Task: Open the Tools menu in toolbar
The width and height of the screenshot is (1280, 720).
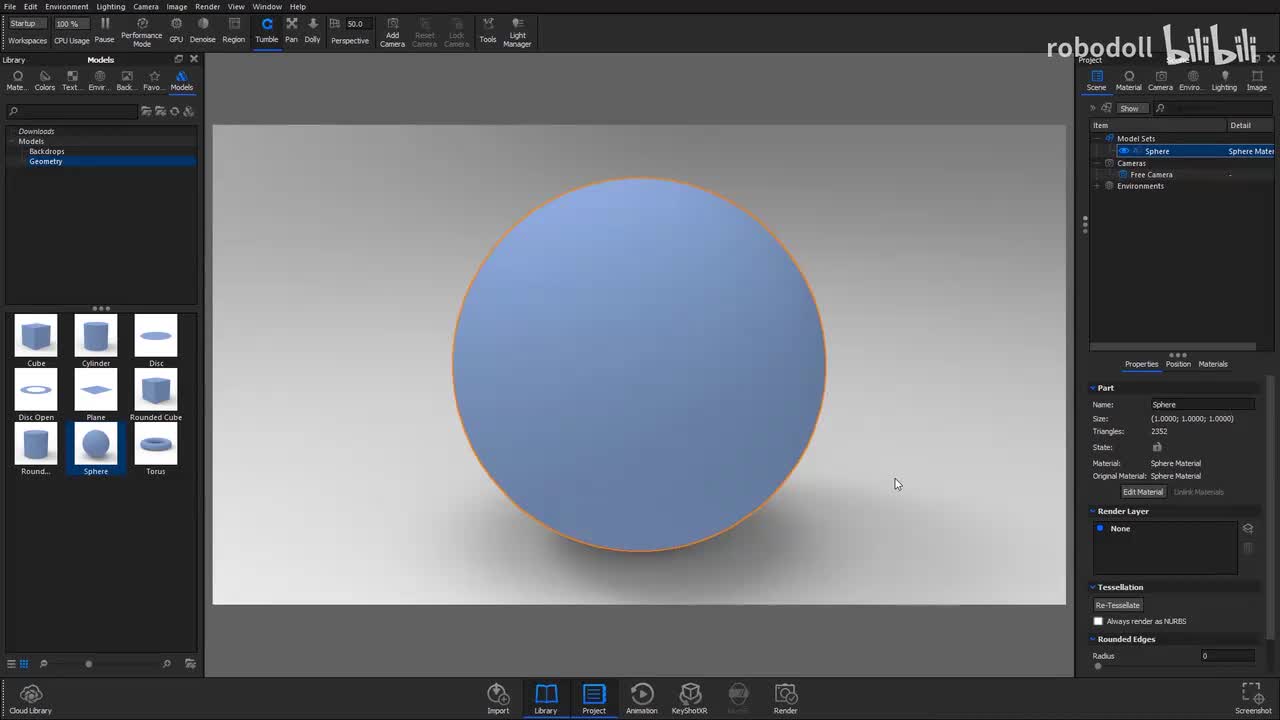Action: [488, 30]
